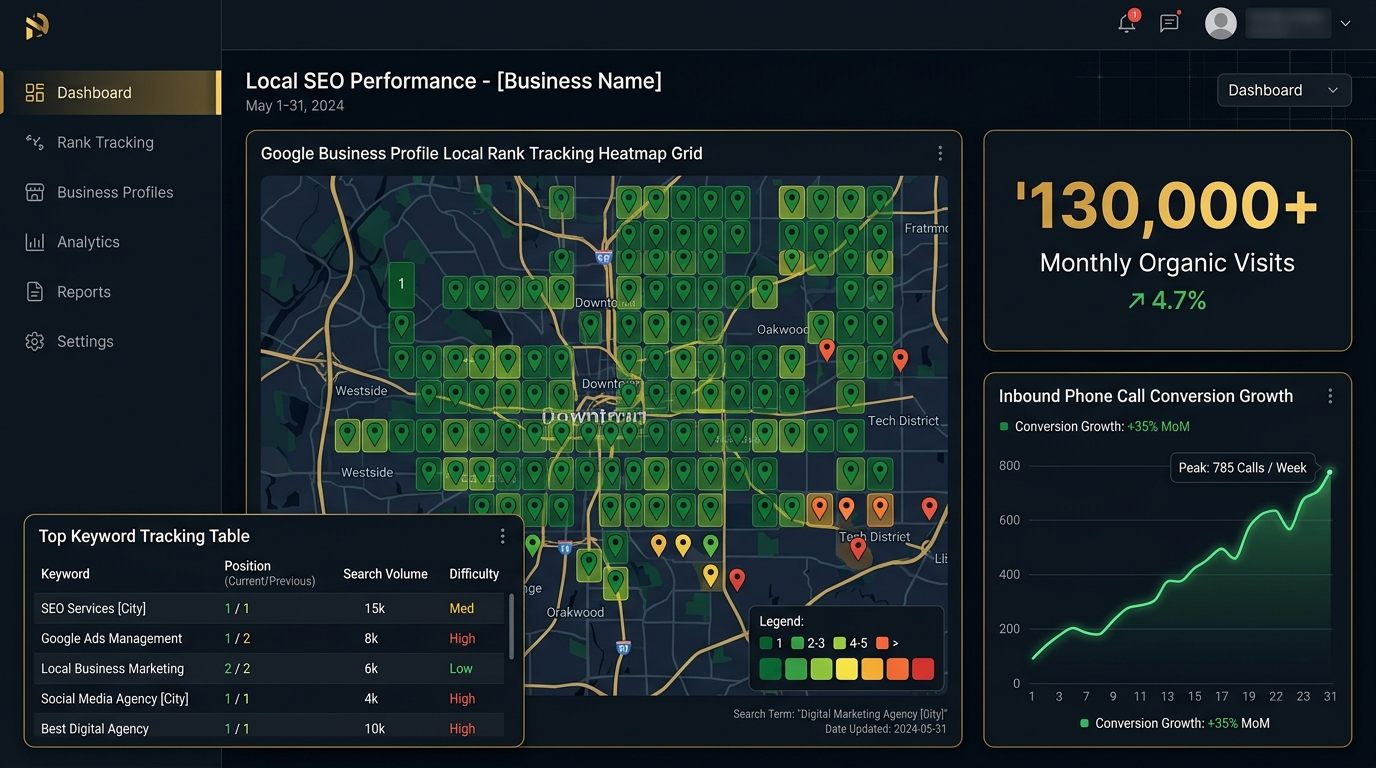Select the 'SEO Services [City]' keyword row
This screenshot has width=1376, height=768.
(x=269, y=608)
